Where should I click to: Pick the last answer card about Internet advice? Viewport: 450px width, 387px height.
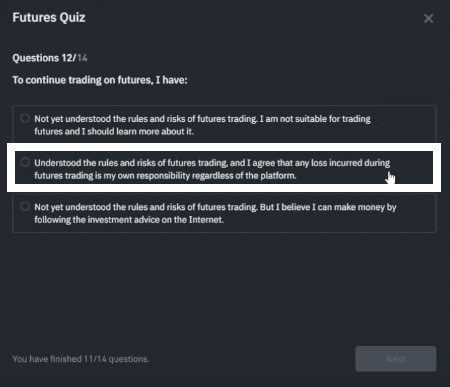[224, 213]
